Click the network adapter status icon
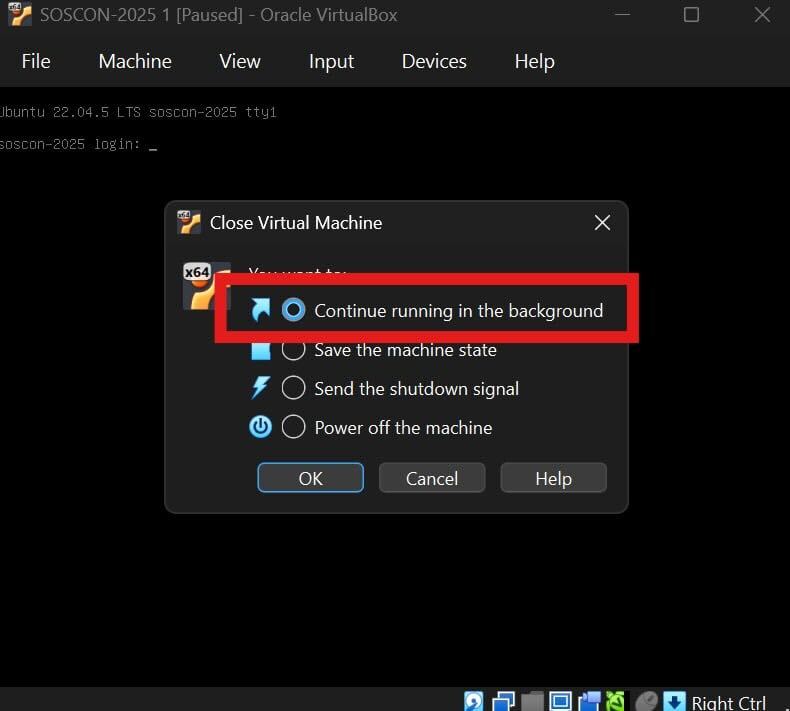This screenshot has width=790, height=711. pos(503,701)
